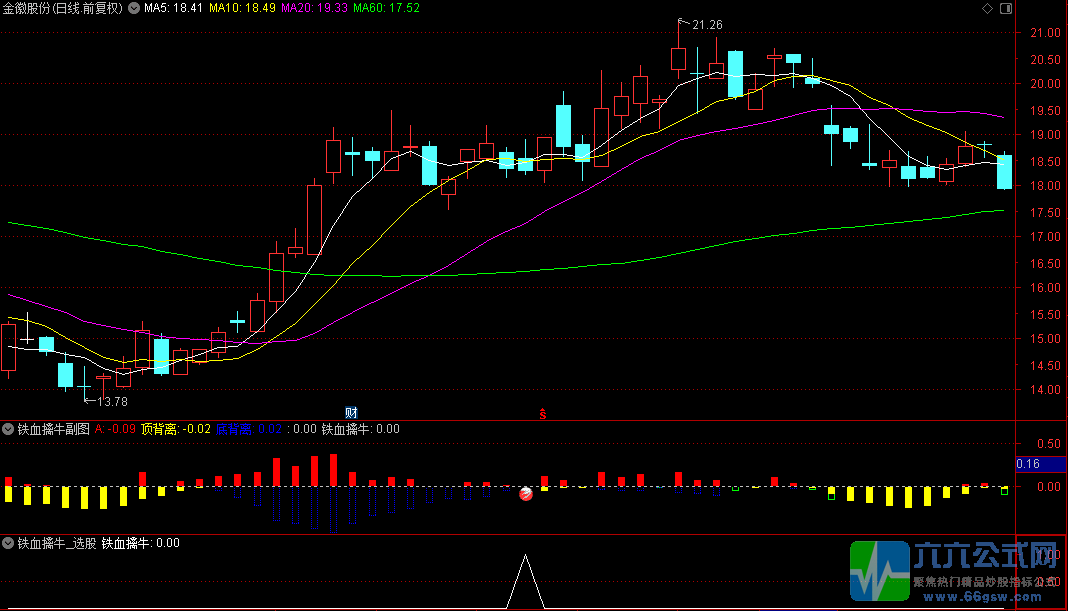The width and height of the screenshot is (1068, 611).
Task: Toggle the panel layout icon at top right
Action: [1005, 8]
